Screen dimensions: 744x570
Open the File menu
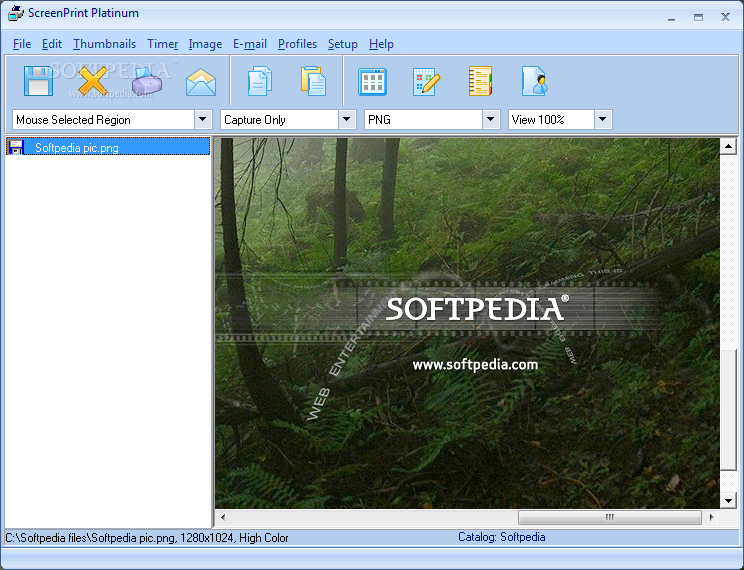[22, 44]
